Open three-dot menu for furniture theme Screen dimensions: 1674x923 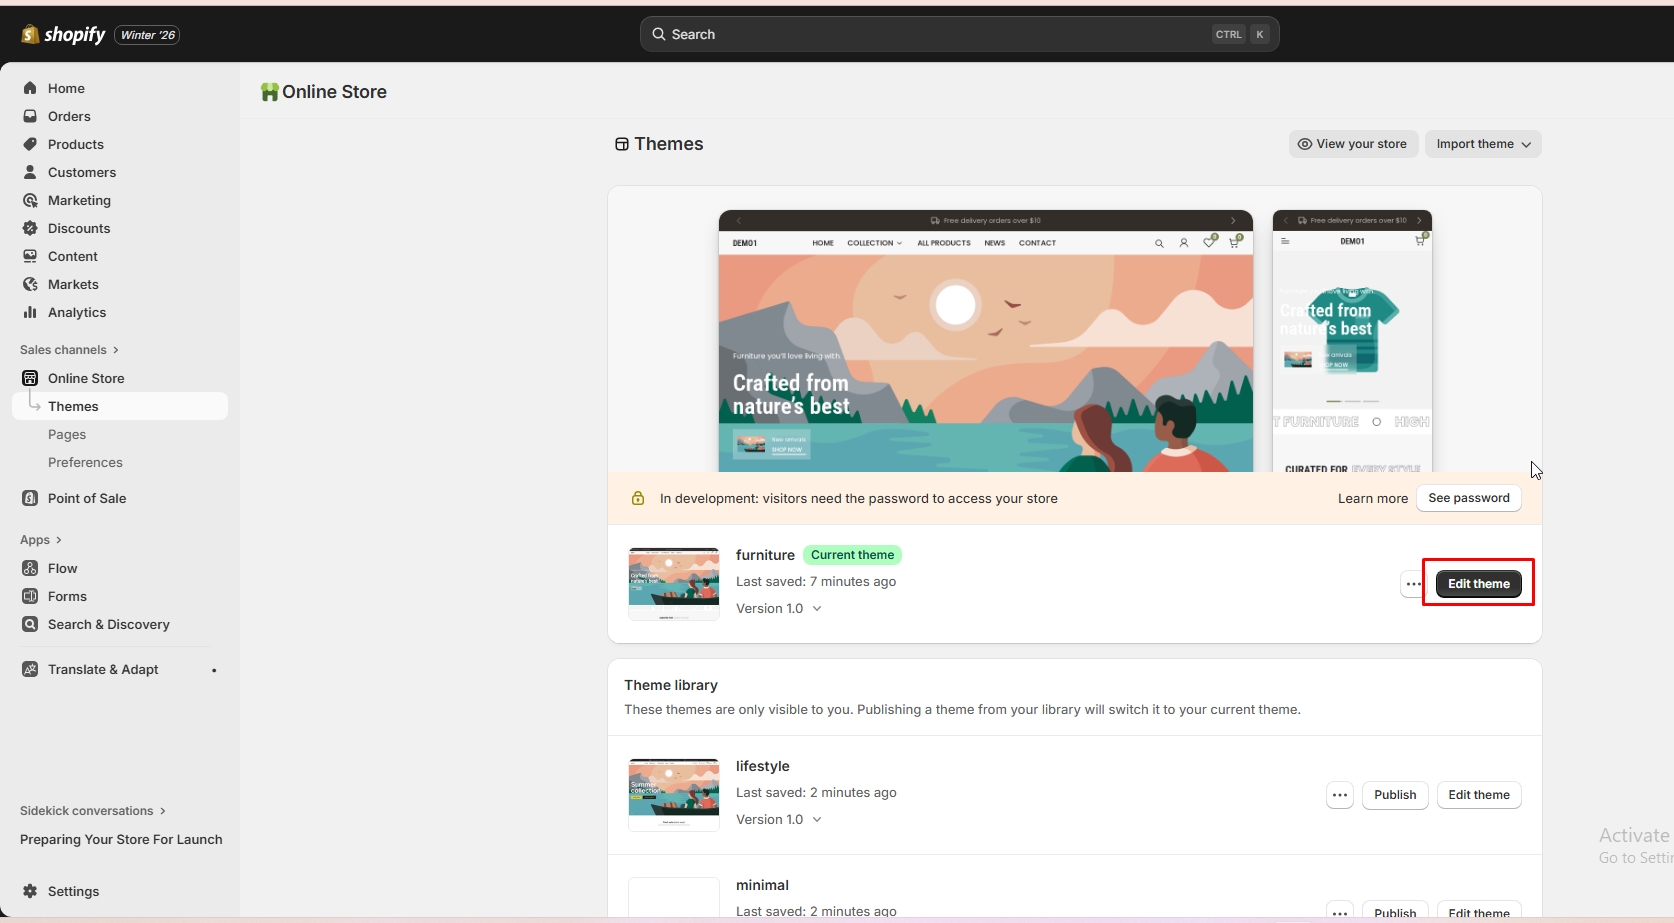[1413, 584]
